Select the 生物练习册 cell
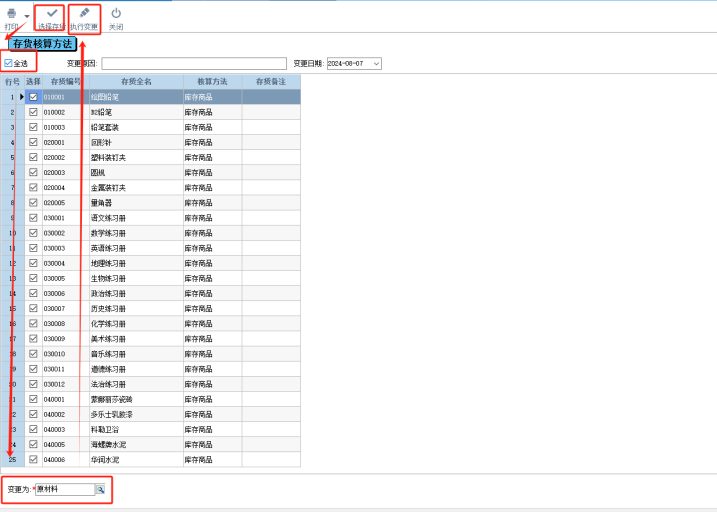The image size is (717, 512). pos(136,278)
